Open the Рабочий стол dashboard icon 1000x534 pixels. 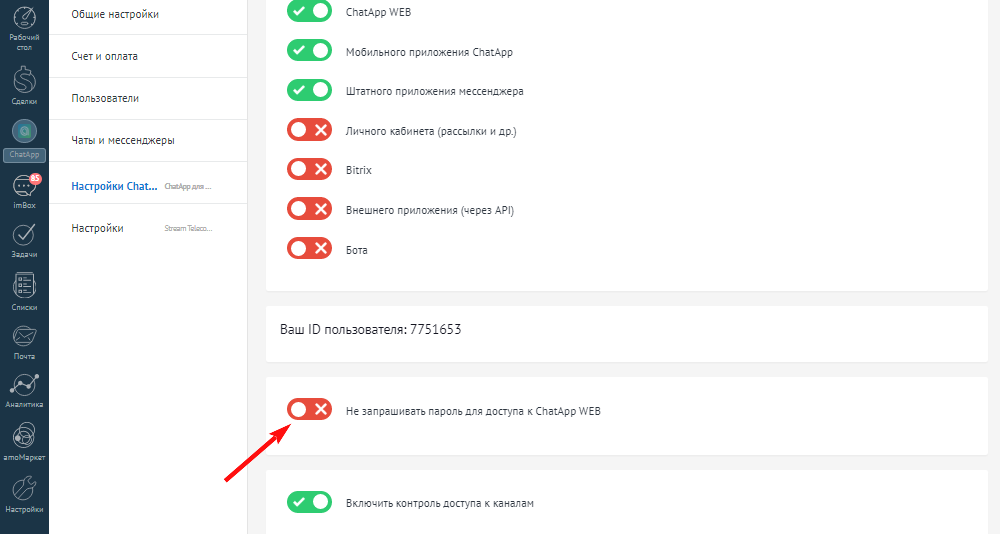(x=24, y=24)
